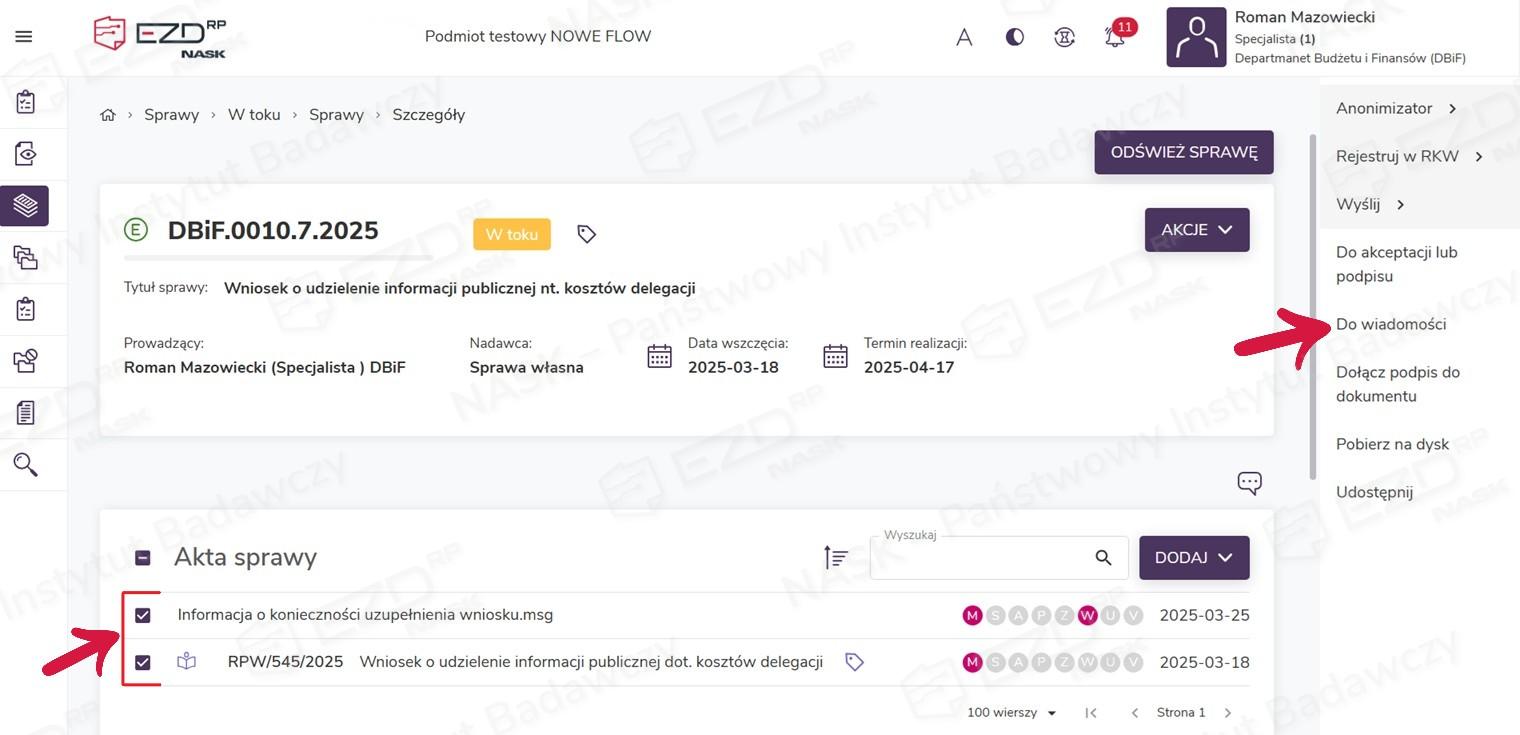Open the search magnifier in left sidebar
This screenshot has width=1520, height=735.
[x=25, y=464]
